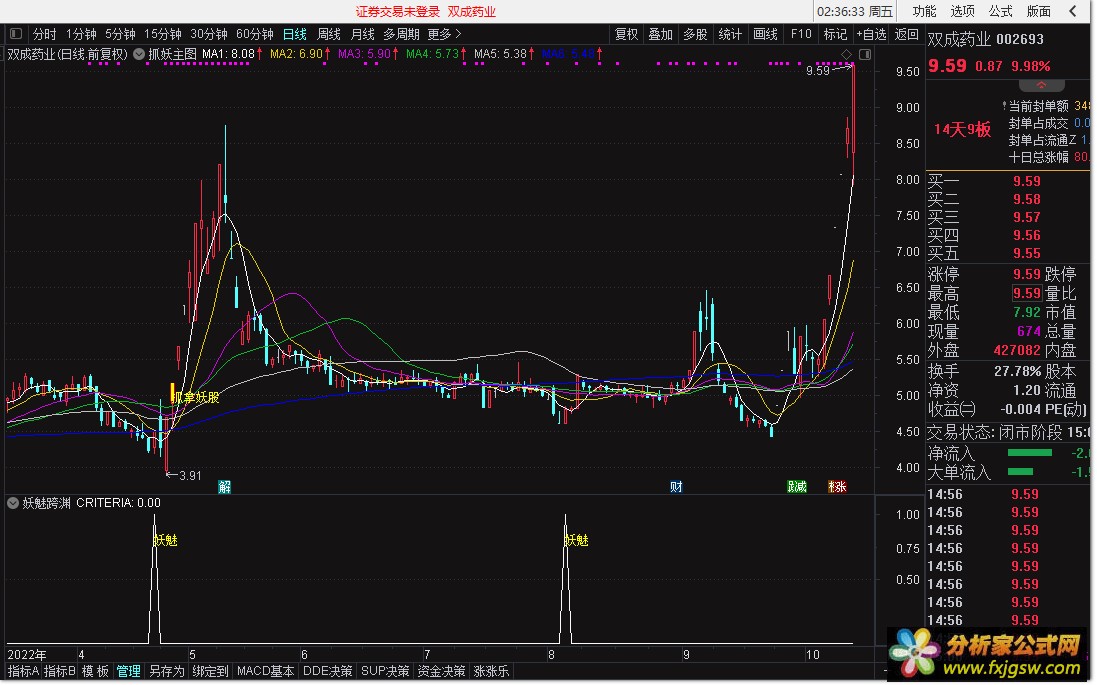Image resolution: width=1097 pixels, height=685 pixels.
Task: Open the 选项 menu
Action: point(962,11)
